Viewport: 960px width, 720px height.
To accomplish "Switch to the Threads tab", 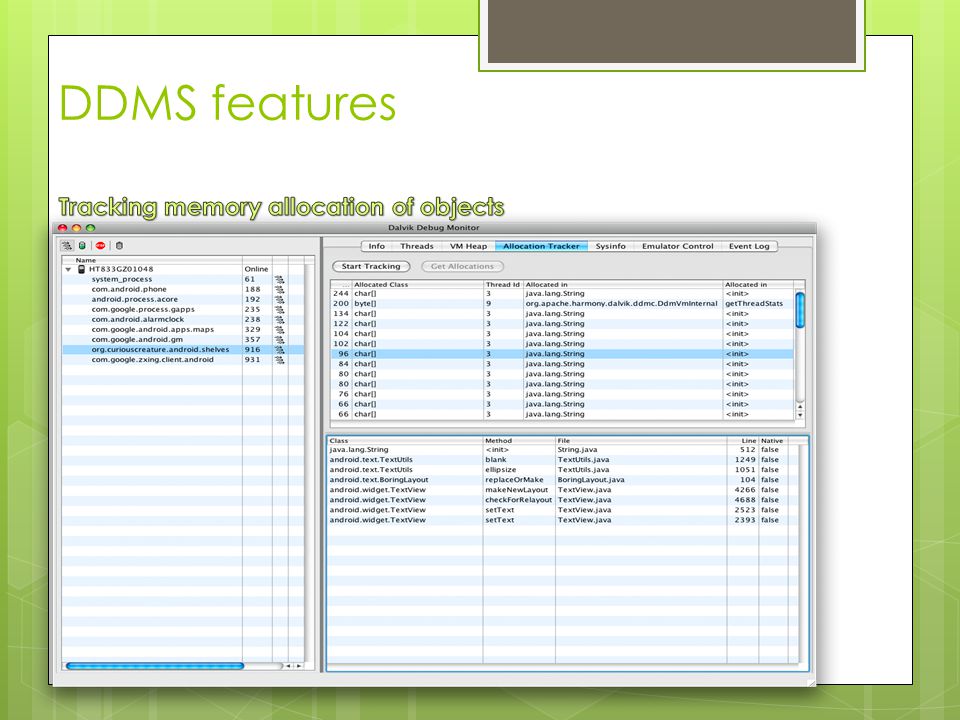I will point(417,246).
